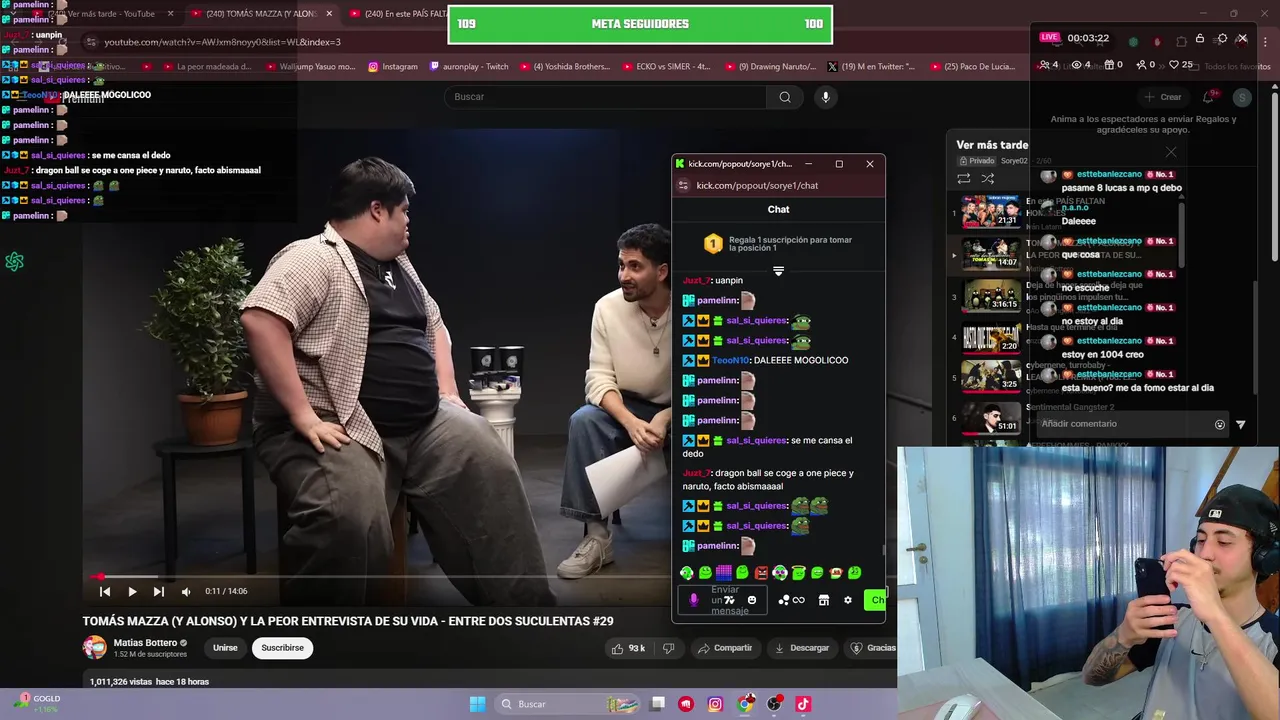Start YouTube voice search with the microphone
Image resolution: width=1280 pixels, height=720 pixels.
tap(825, 97)
